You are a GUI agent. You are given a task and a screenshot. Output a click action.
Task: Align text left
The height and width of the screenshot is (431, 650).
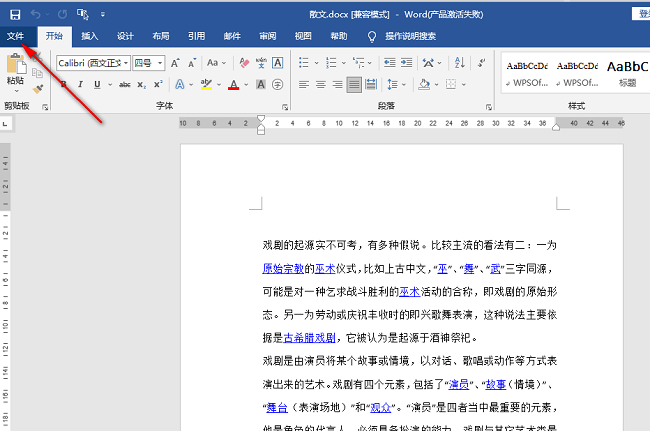click(x=304, y=85)
